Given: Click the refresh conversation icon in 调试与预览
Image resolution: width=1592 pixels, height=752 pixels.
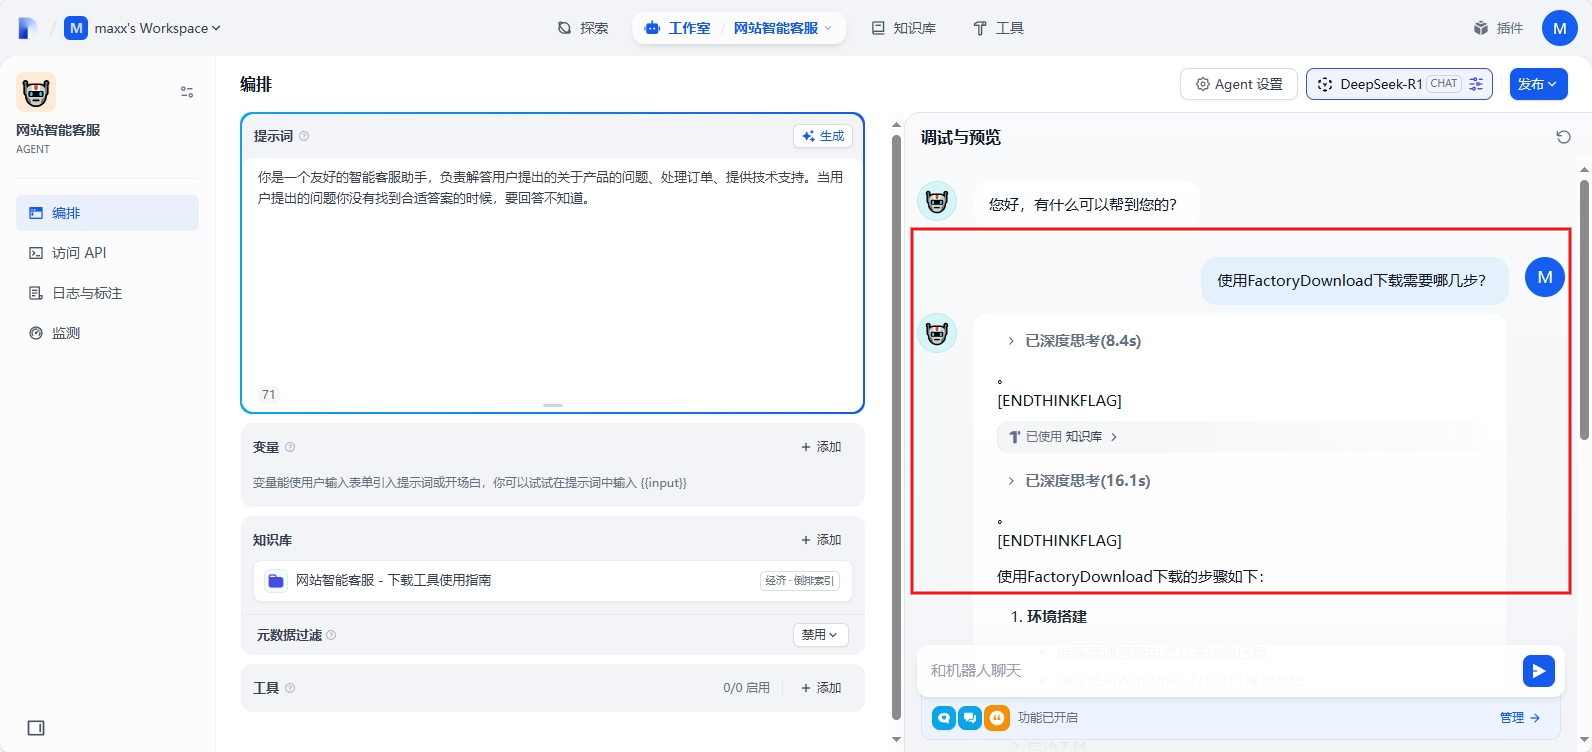Looking at the screenshot, I should pos(1563,137).
